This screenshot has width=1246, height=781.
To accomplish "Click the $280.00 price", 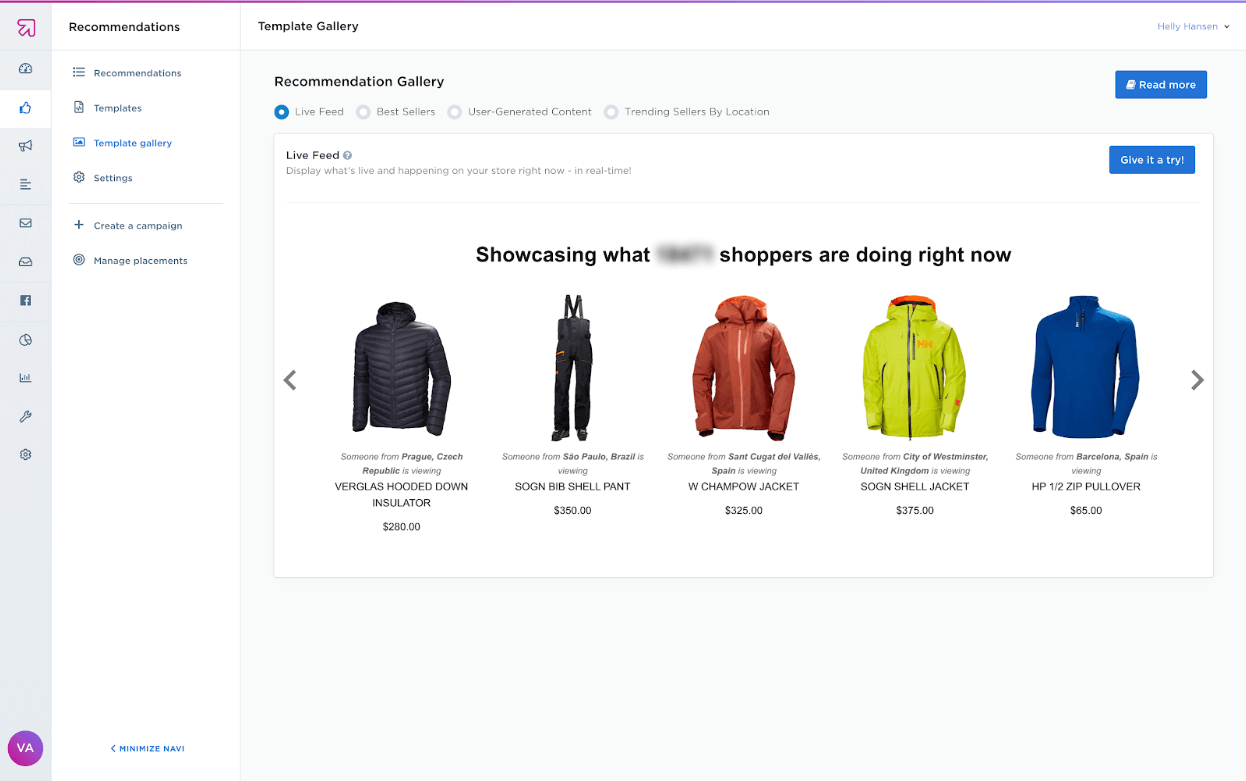I will coord(401,527).
